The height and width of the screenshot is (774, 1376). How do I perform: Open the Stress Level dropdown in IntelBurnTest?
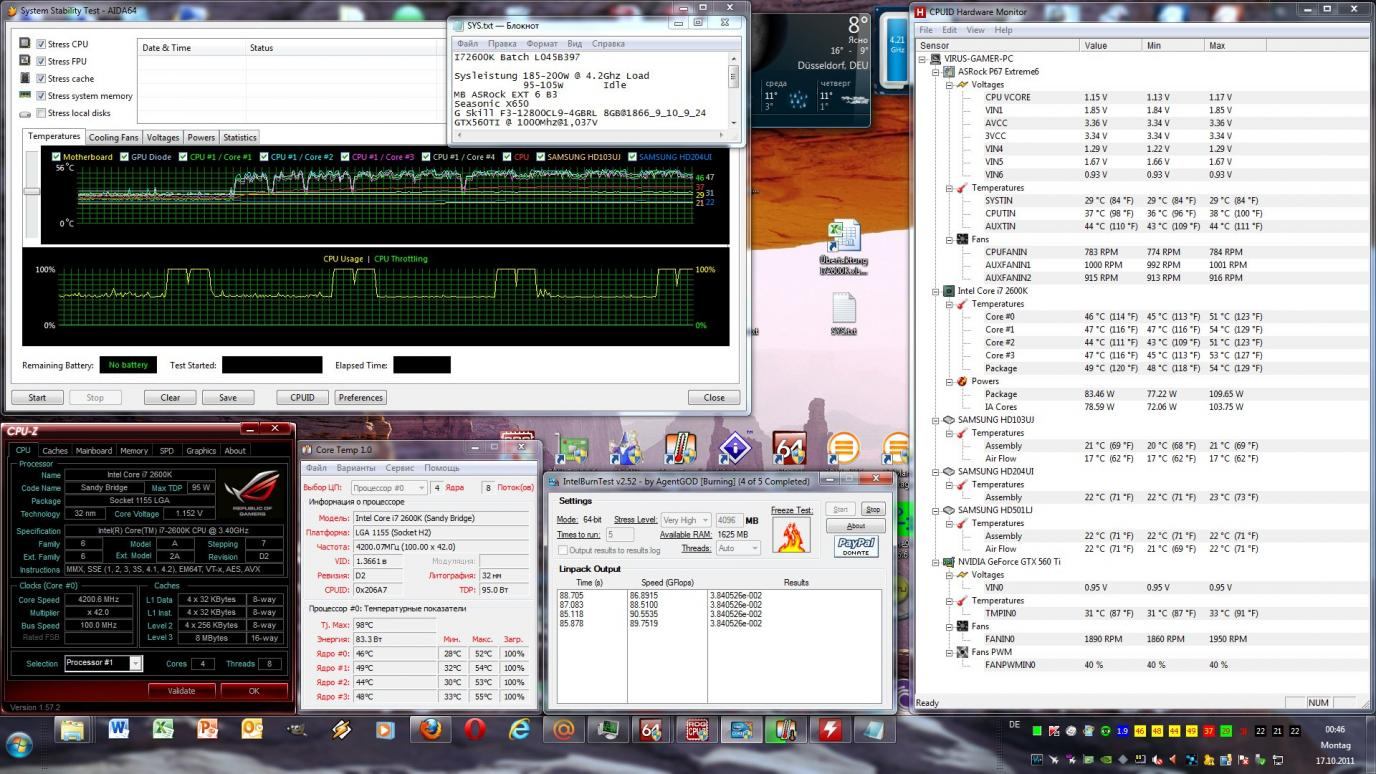(686, 520)
